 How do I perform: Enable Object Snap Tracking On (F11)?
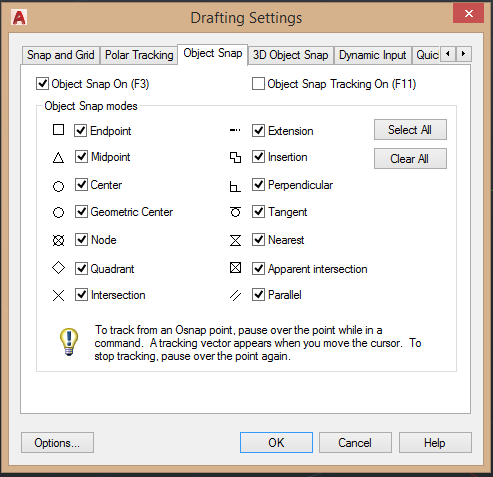click(258, 84)
